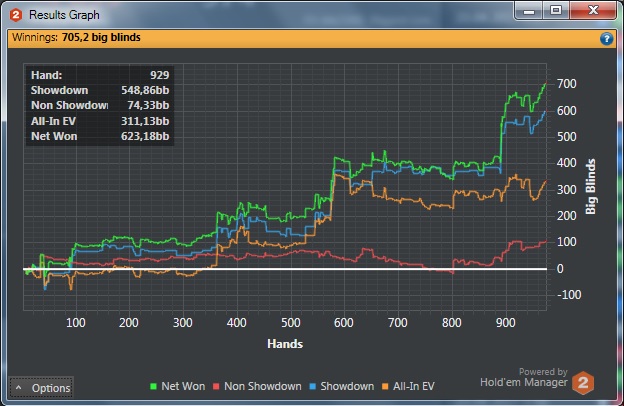Click the All-In EV 311,13bb value
The image size is (624, 406).
(x=145, y=121)
